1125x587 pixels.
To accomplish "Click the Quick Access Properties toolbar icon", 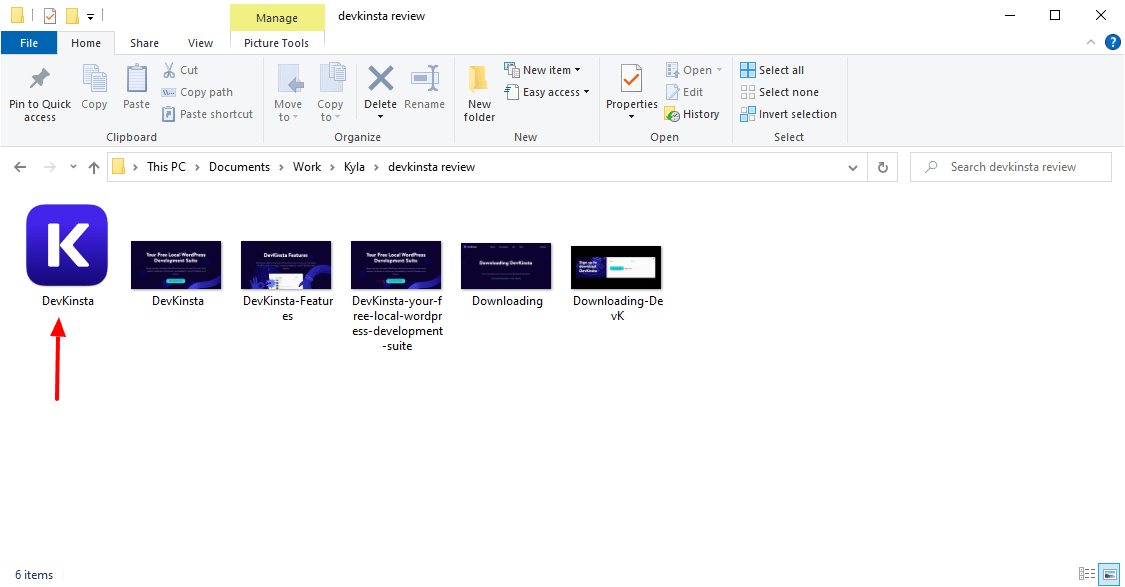I will click(50, 15).
